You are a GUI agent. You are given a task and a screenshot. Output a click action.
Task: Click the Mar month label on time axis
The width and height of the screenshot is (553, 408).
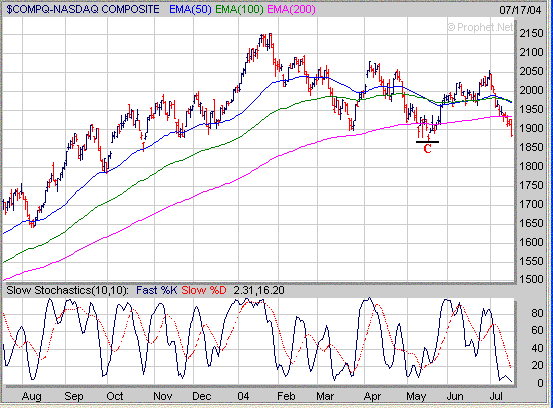pos(325,396)
